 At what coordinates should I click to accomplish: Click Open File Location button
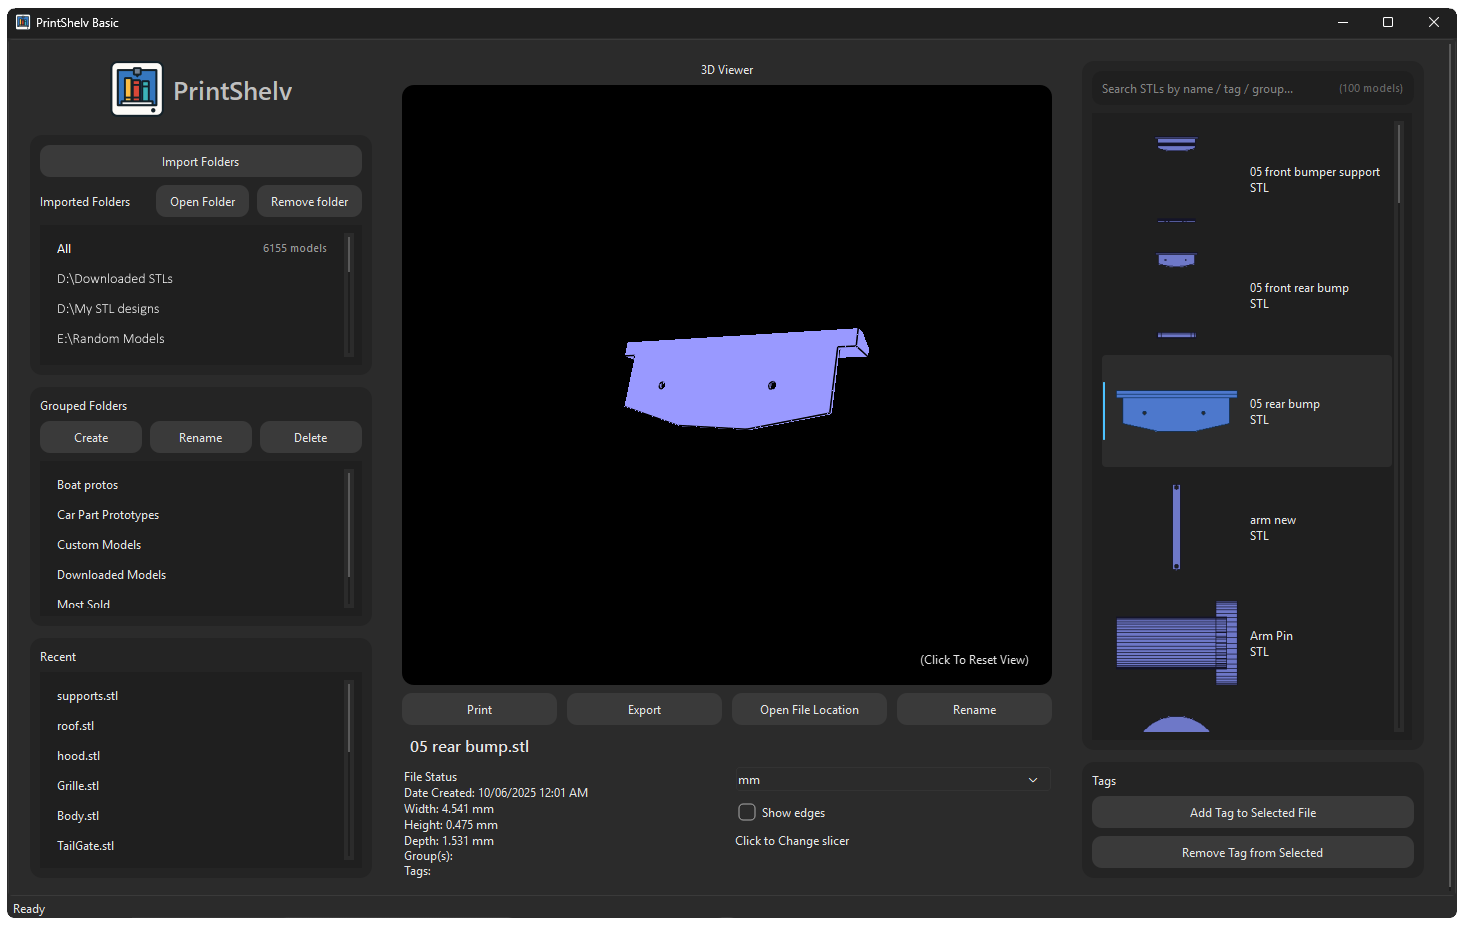[x=809, y=710]
